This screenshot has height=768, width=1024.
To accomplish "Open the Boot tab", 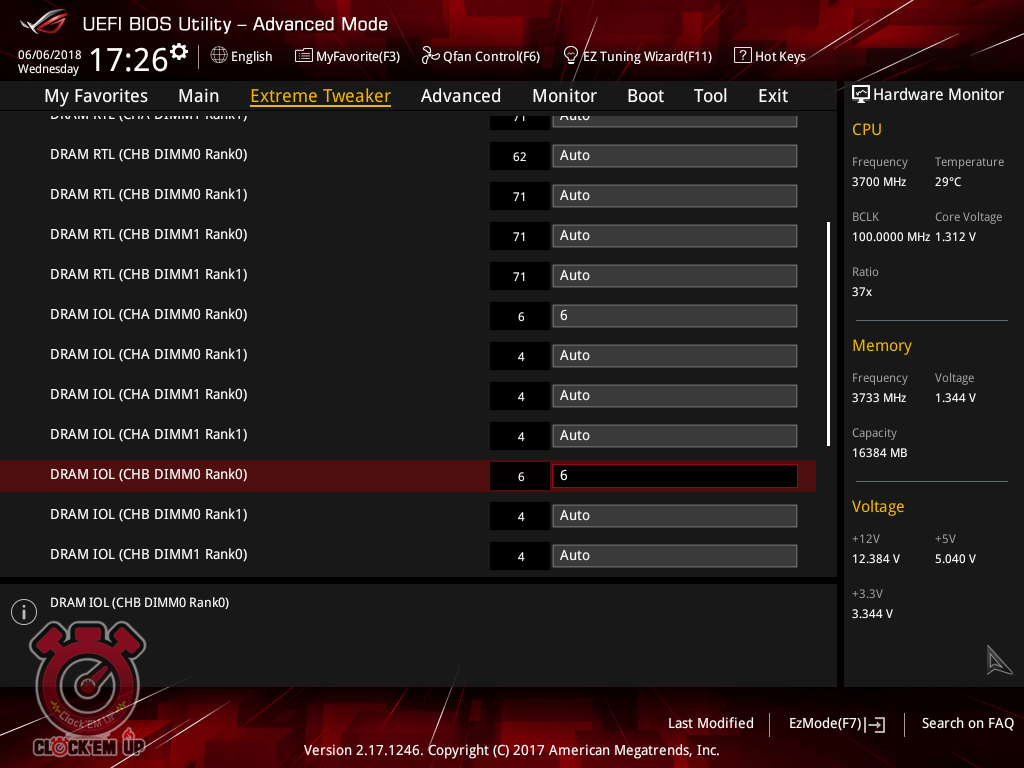I will pos(645,96).
